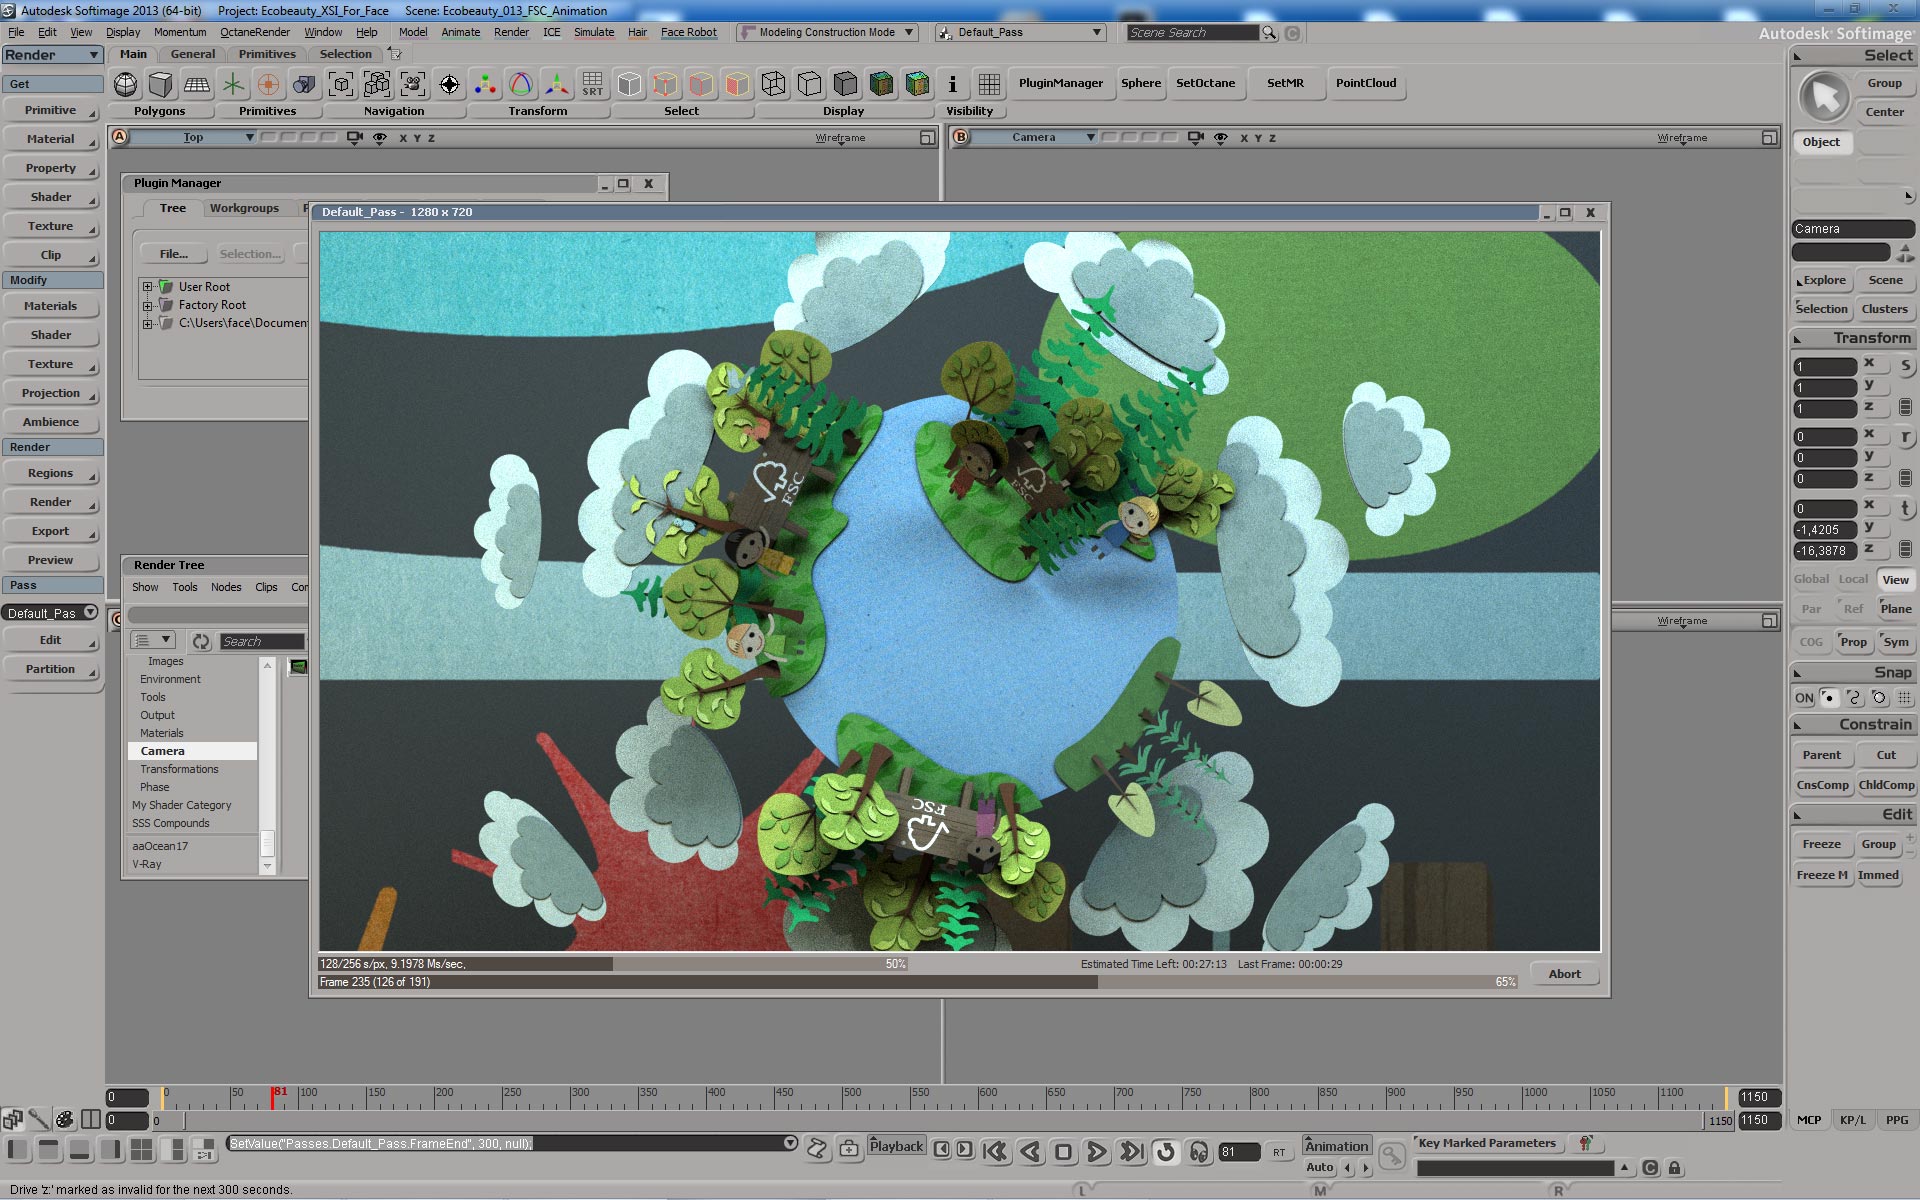Click the frame 81 marker on timeline
Image resolution: width=1920 pixels, height=1200 pixels.
pyautogui.click(x=273, y=1097)
